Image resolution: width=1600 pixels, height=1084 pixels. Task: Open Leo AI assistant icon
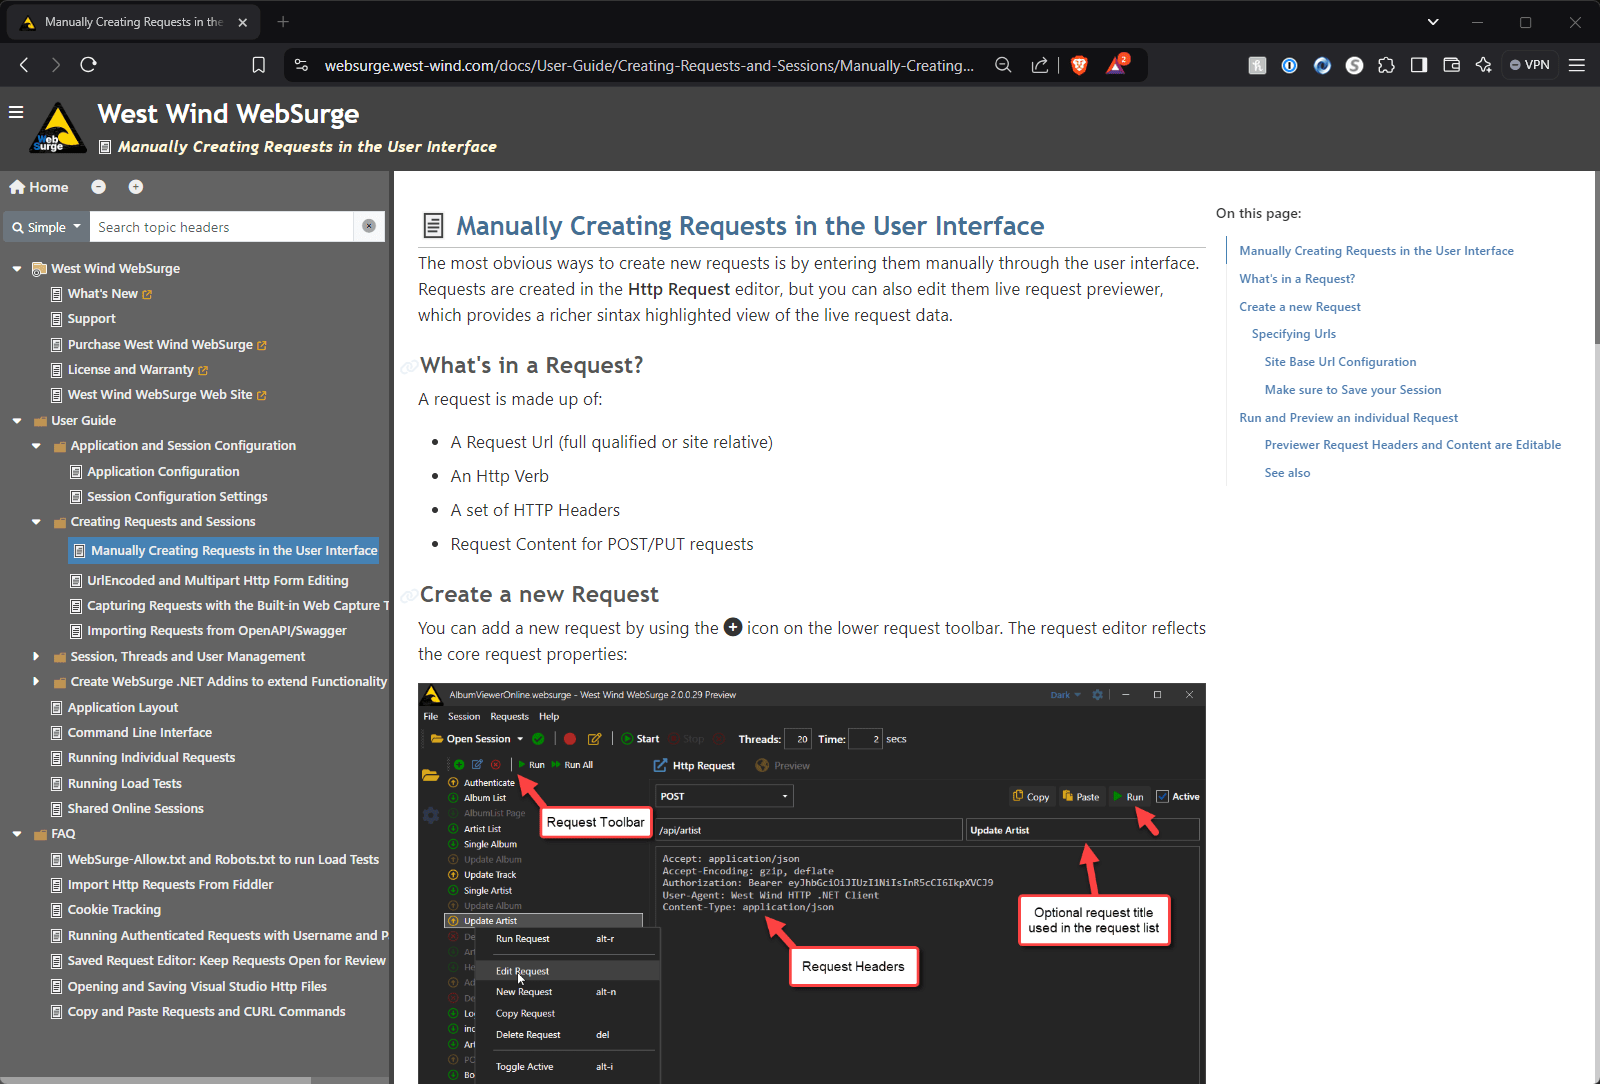(x=1483, y=65)
